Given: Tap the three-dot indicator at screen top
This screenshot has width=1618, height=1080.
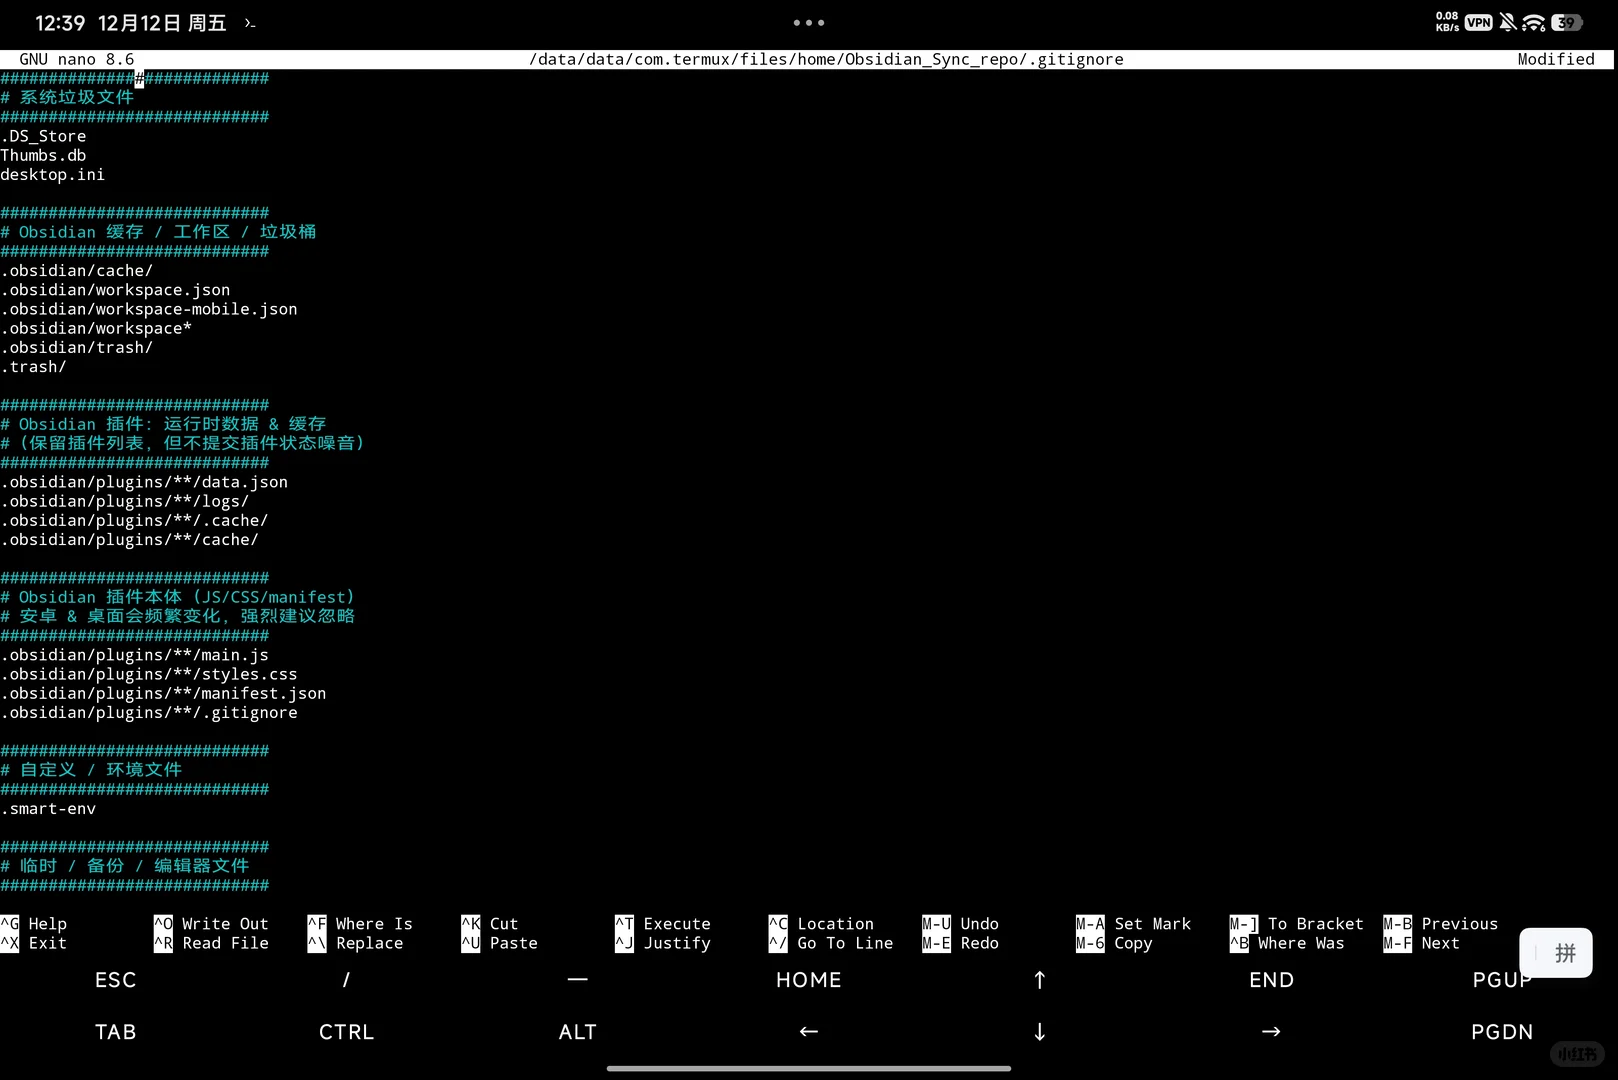Looking at the screenshot, I should (x=808, y=22).
